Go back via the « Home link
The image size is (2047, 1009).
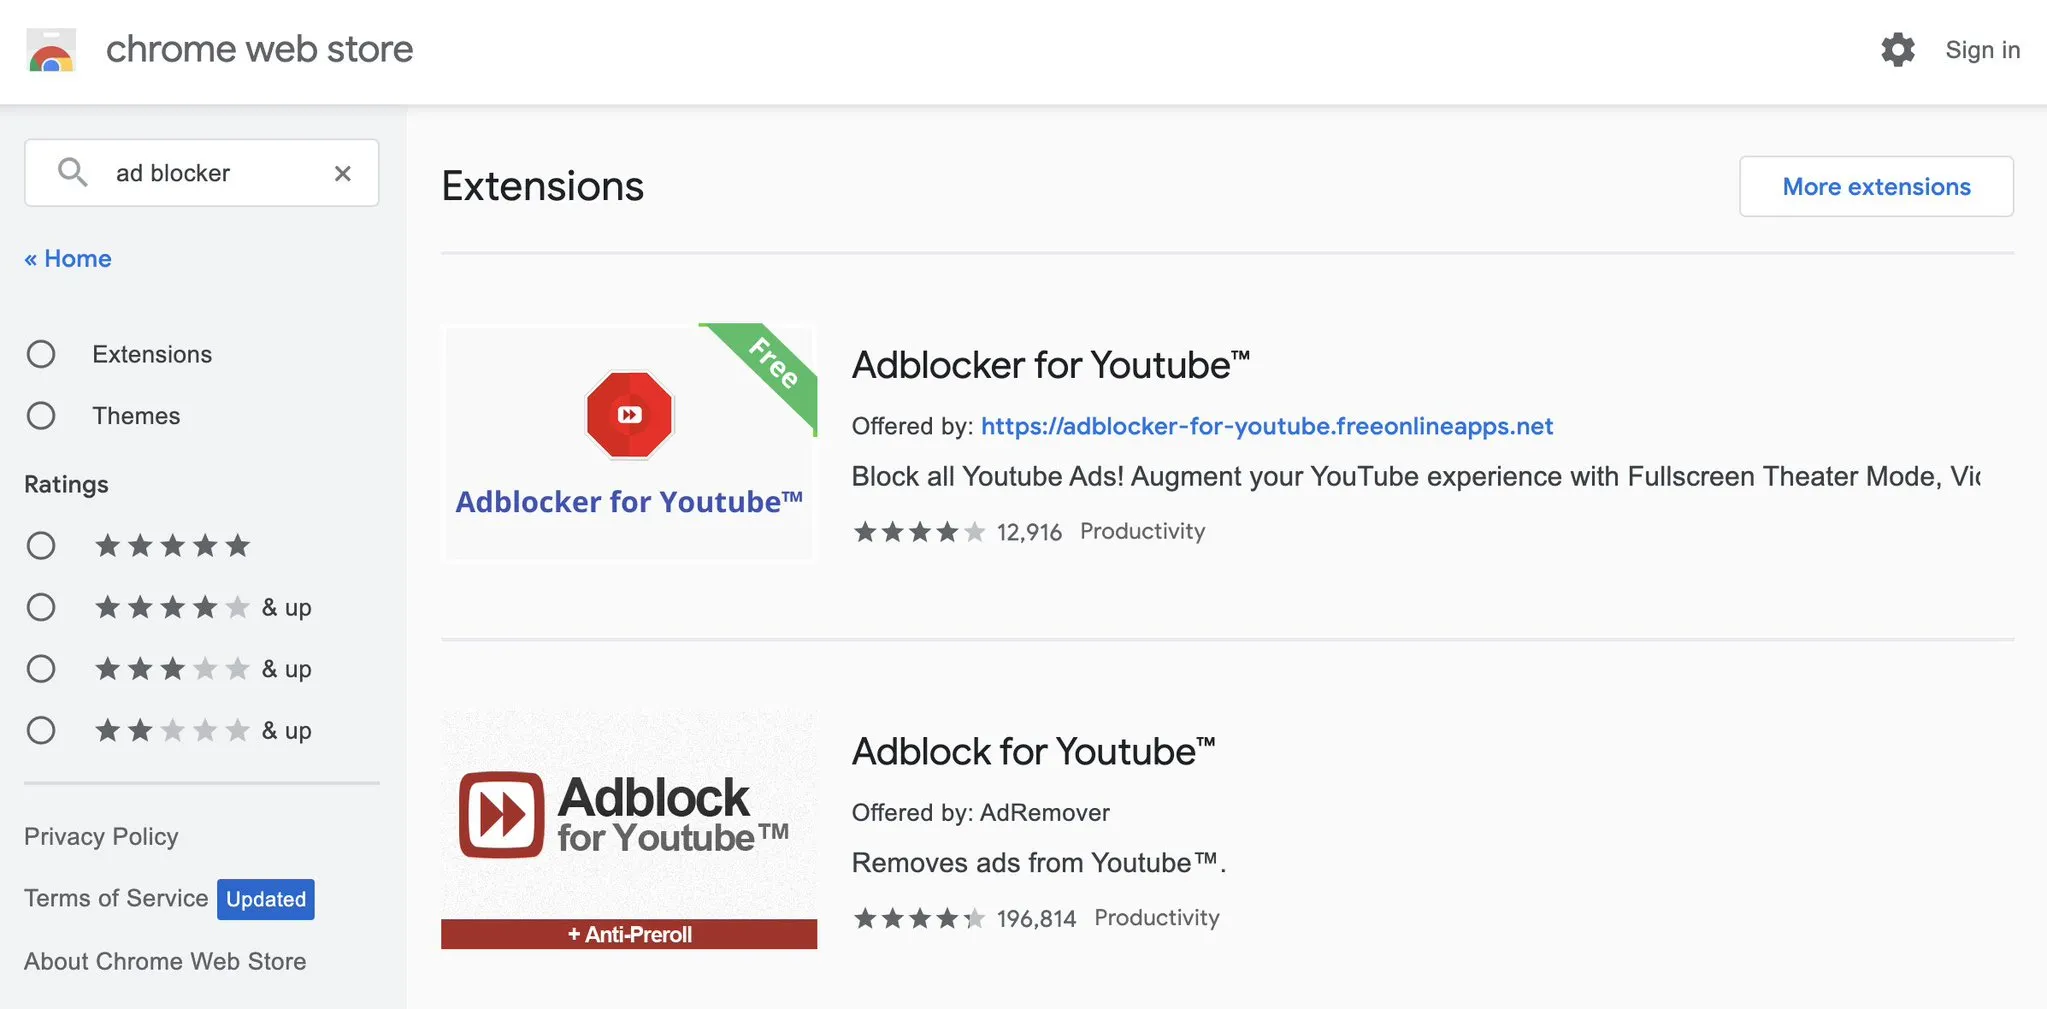pos(68,259)
